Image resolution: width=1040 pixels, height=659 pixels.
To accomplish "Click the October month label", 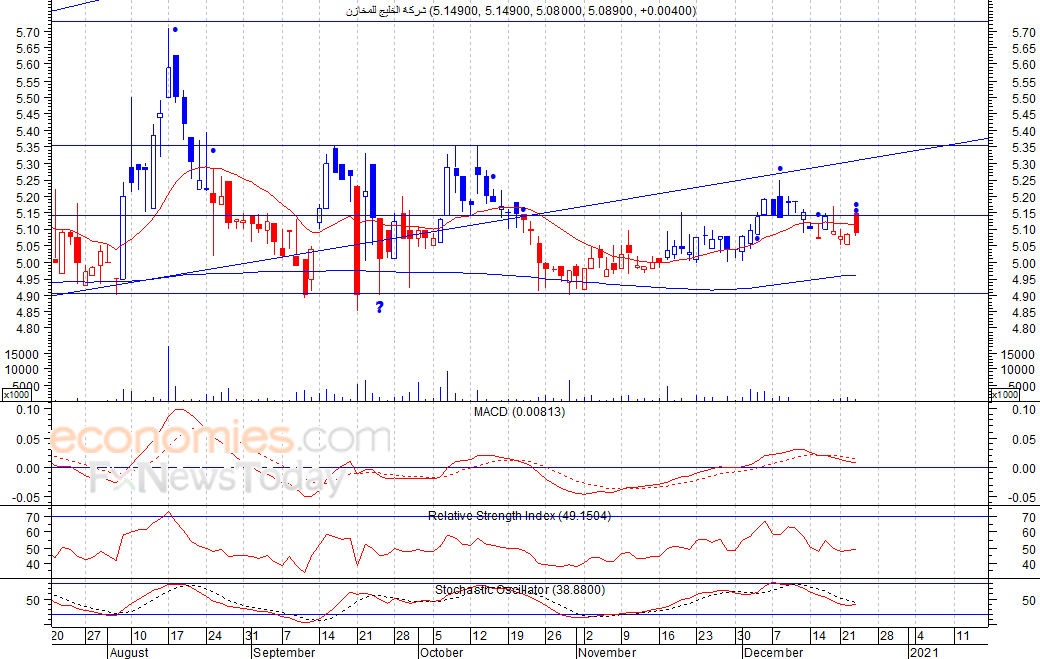I will tap(442, 652).
